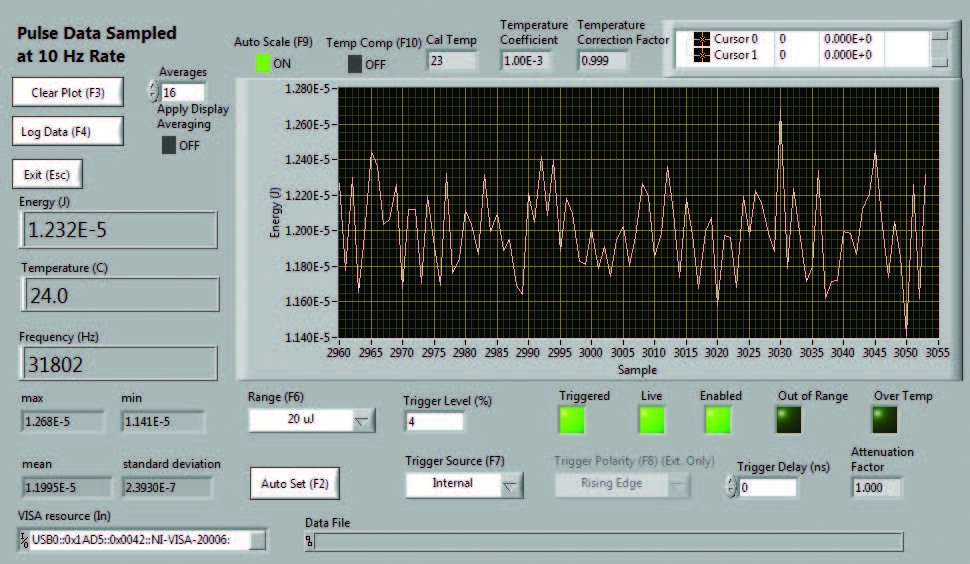Click the Enabled status LED indicator
The image size is (970, 564).
(x=718, y=421)
